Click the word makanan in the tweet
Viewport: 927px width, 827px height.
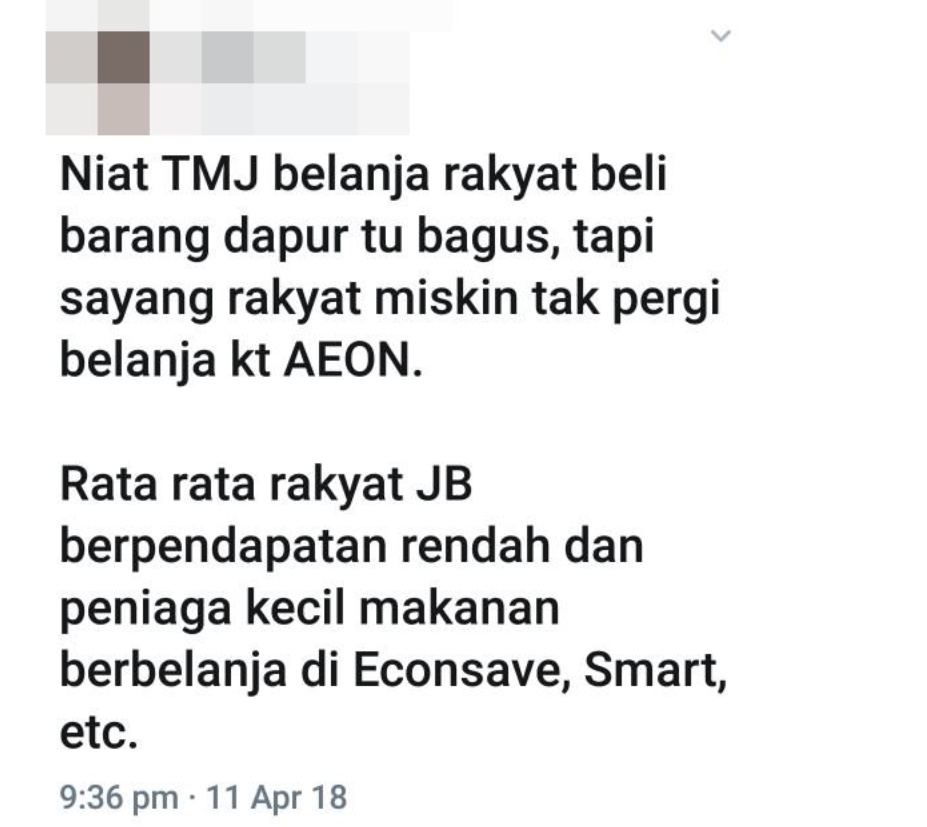(459, 609)
